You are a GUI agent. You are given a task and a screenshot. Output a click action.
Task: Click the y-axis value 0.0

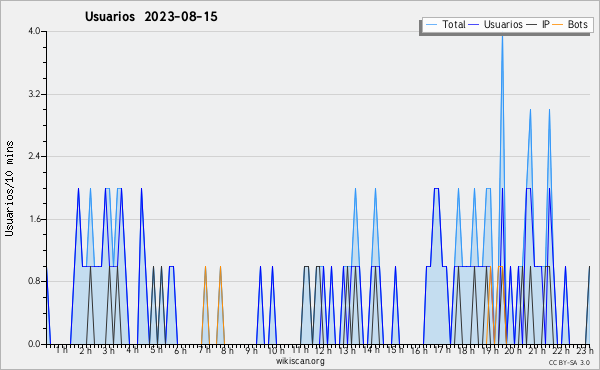34,344
